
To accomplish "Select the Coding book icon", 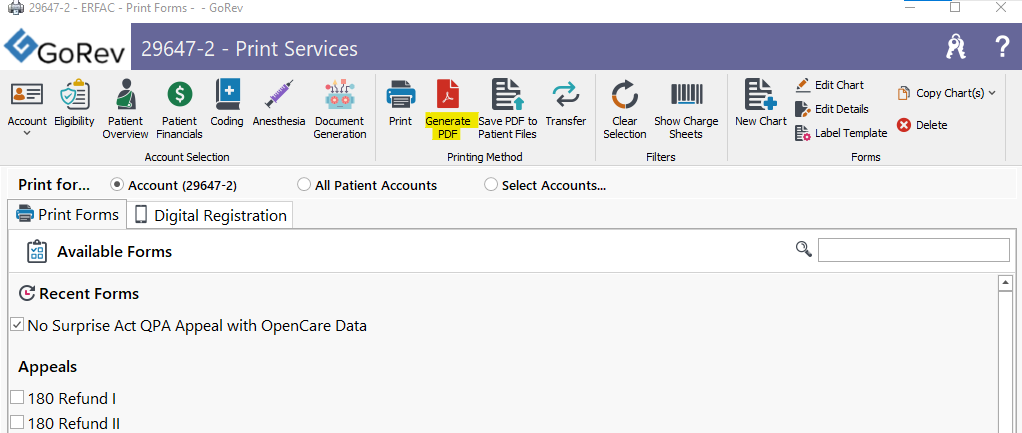I will (x=227, y=95).
